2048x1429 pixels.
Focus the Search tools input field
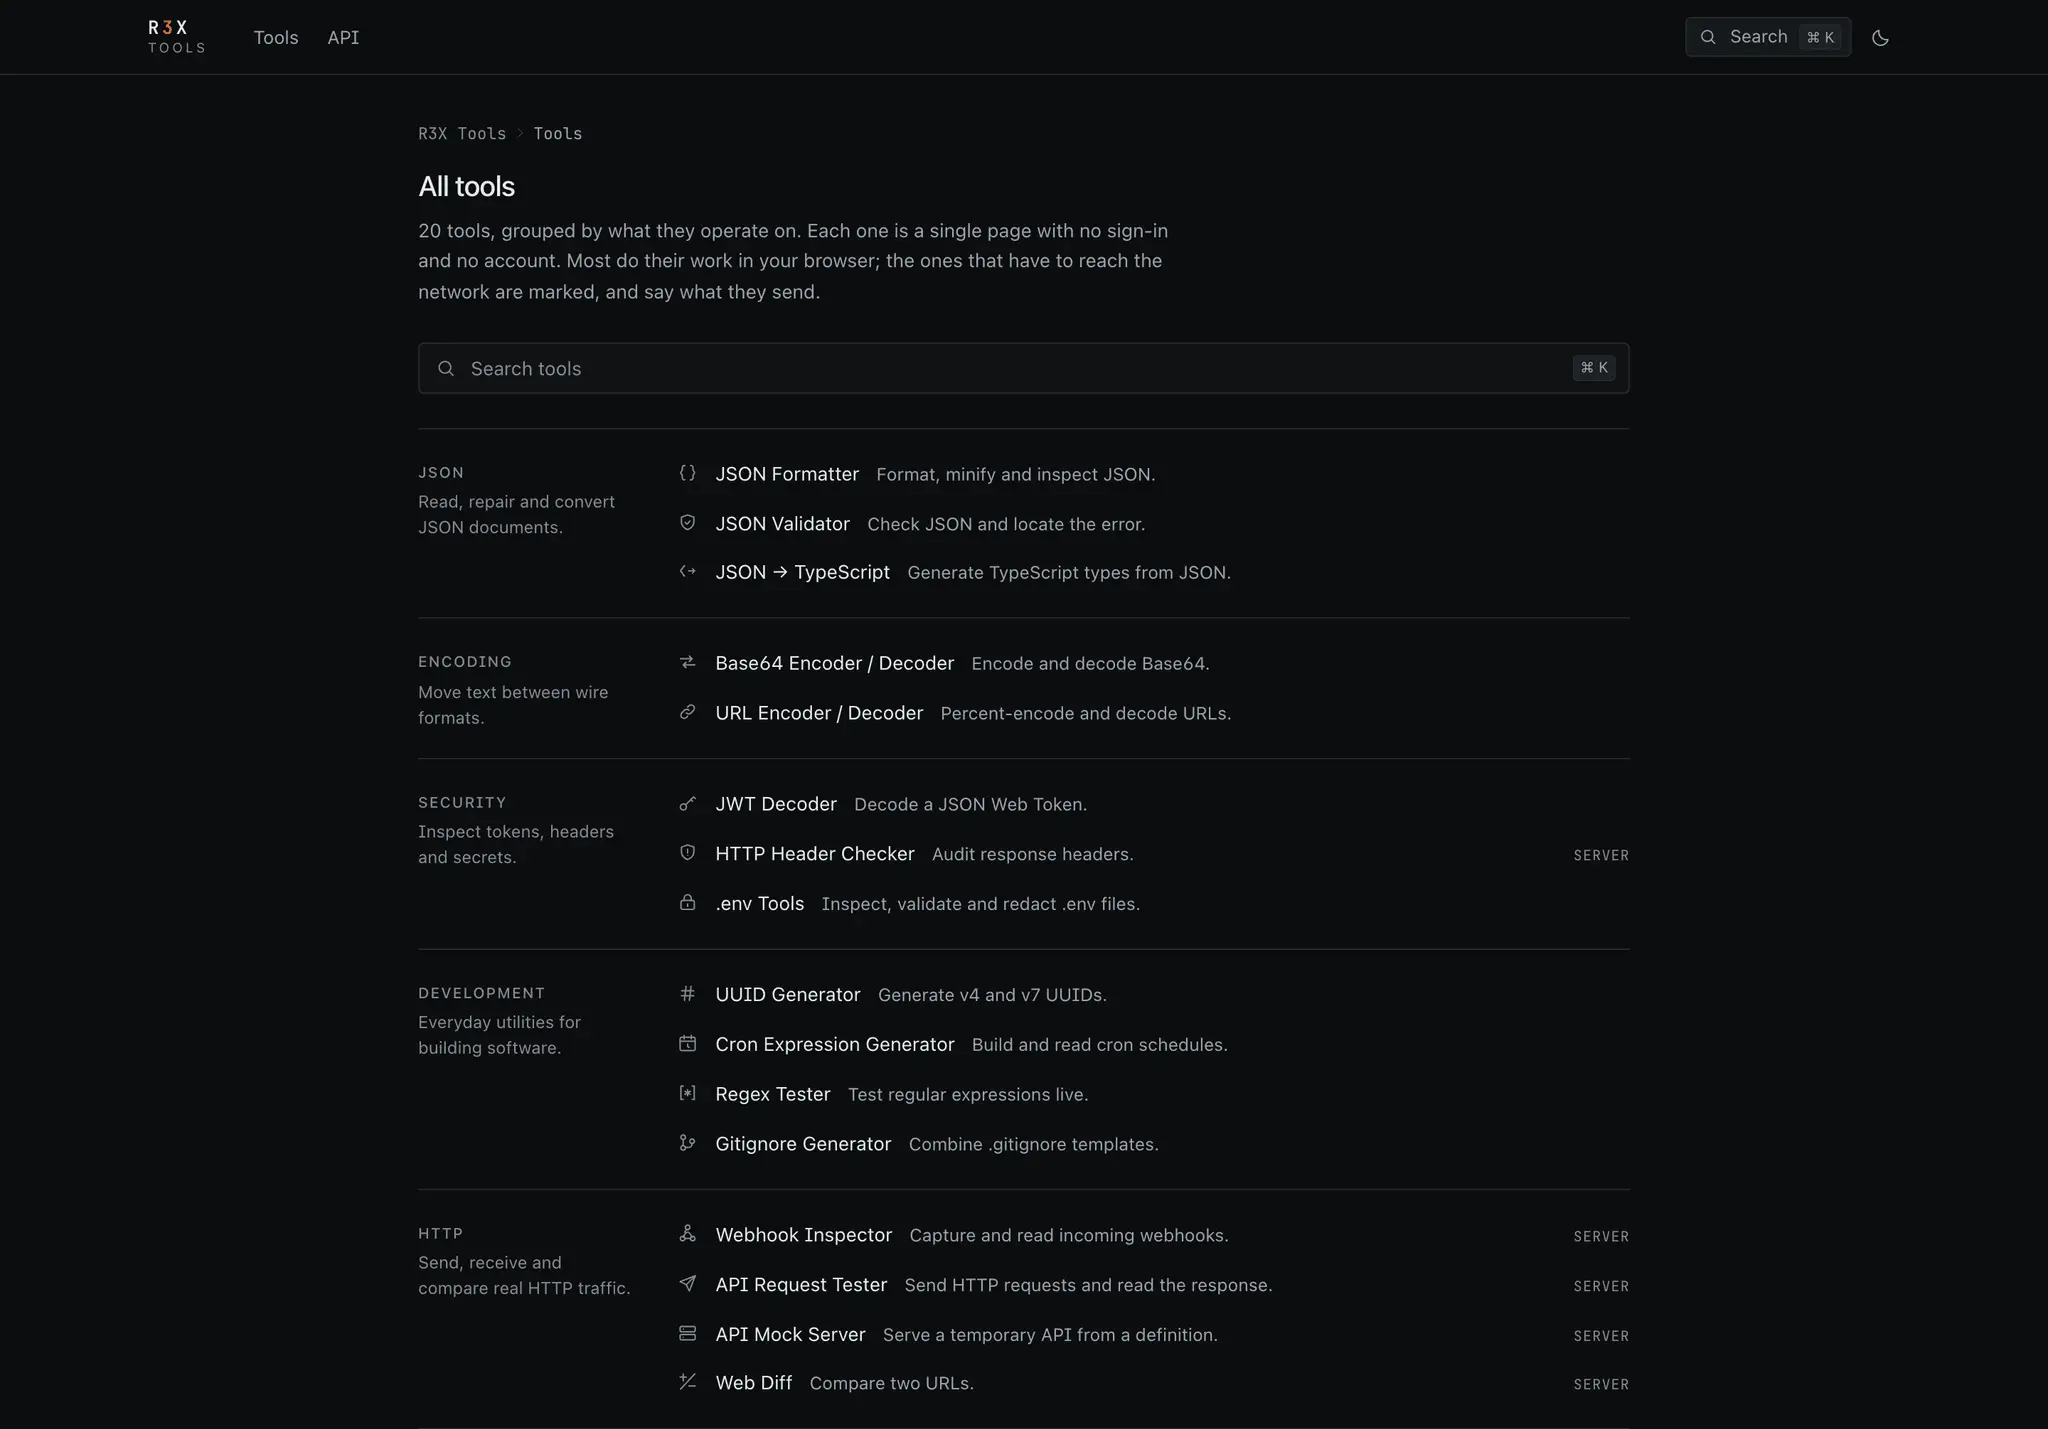(x=1024, y=368)
